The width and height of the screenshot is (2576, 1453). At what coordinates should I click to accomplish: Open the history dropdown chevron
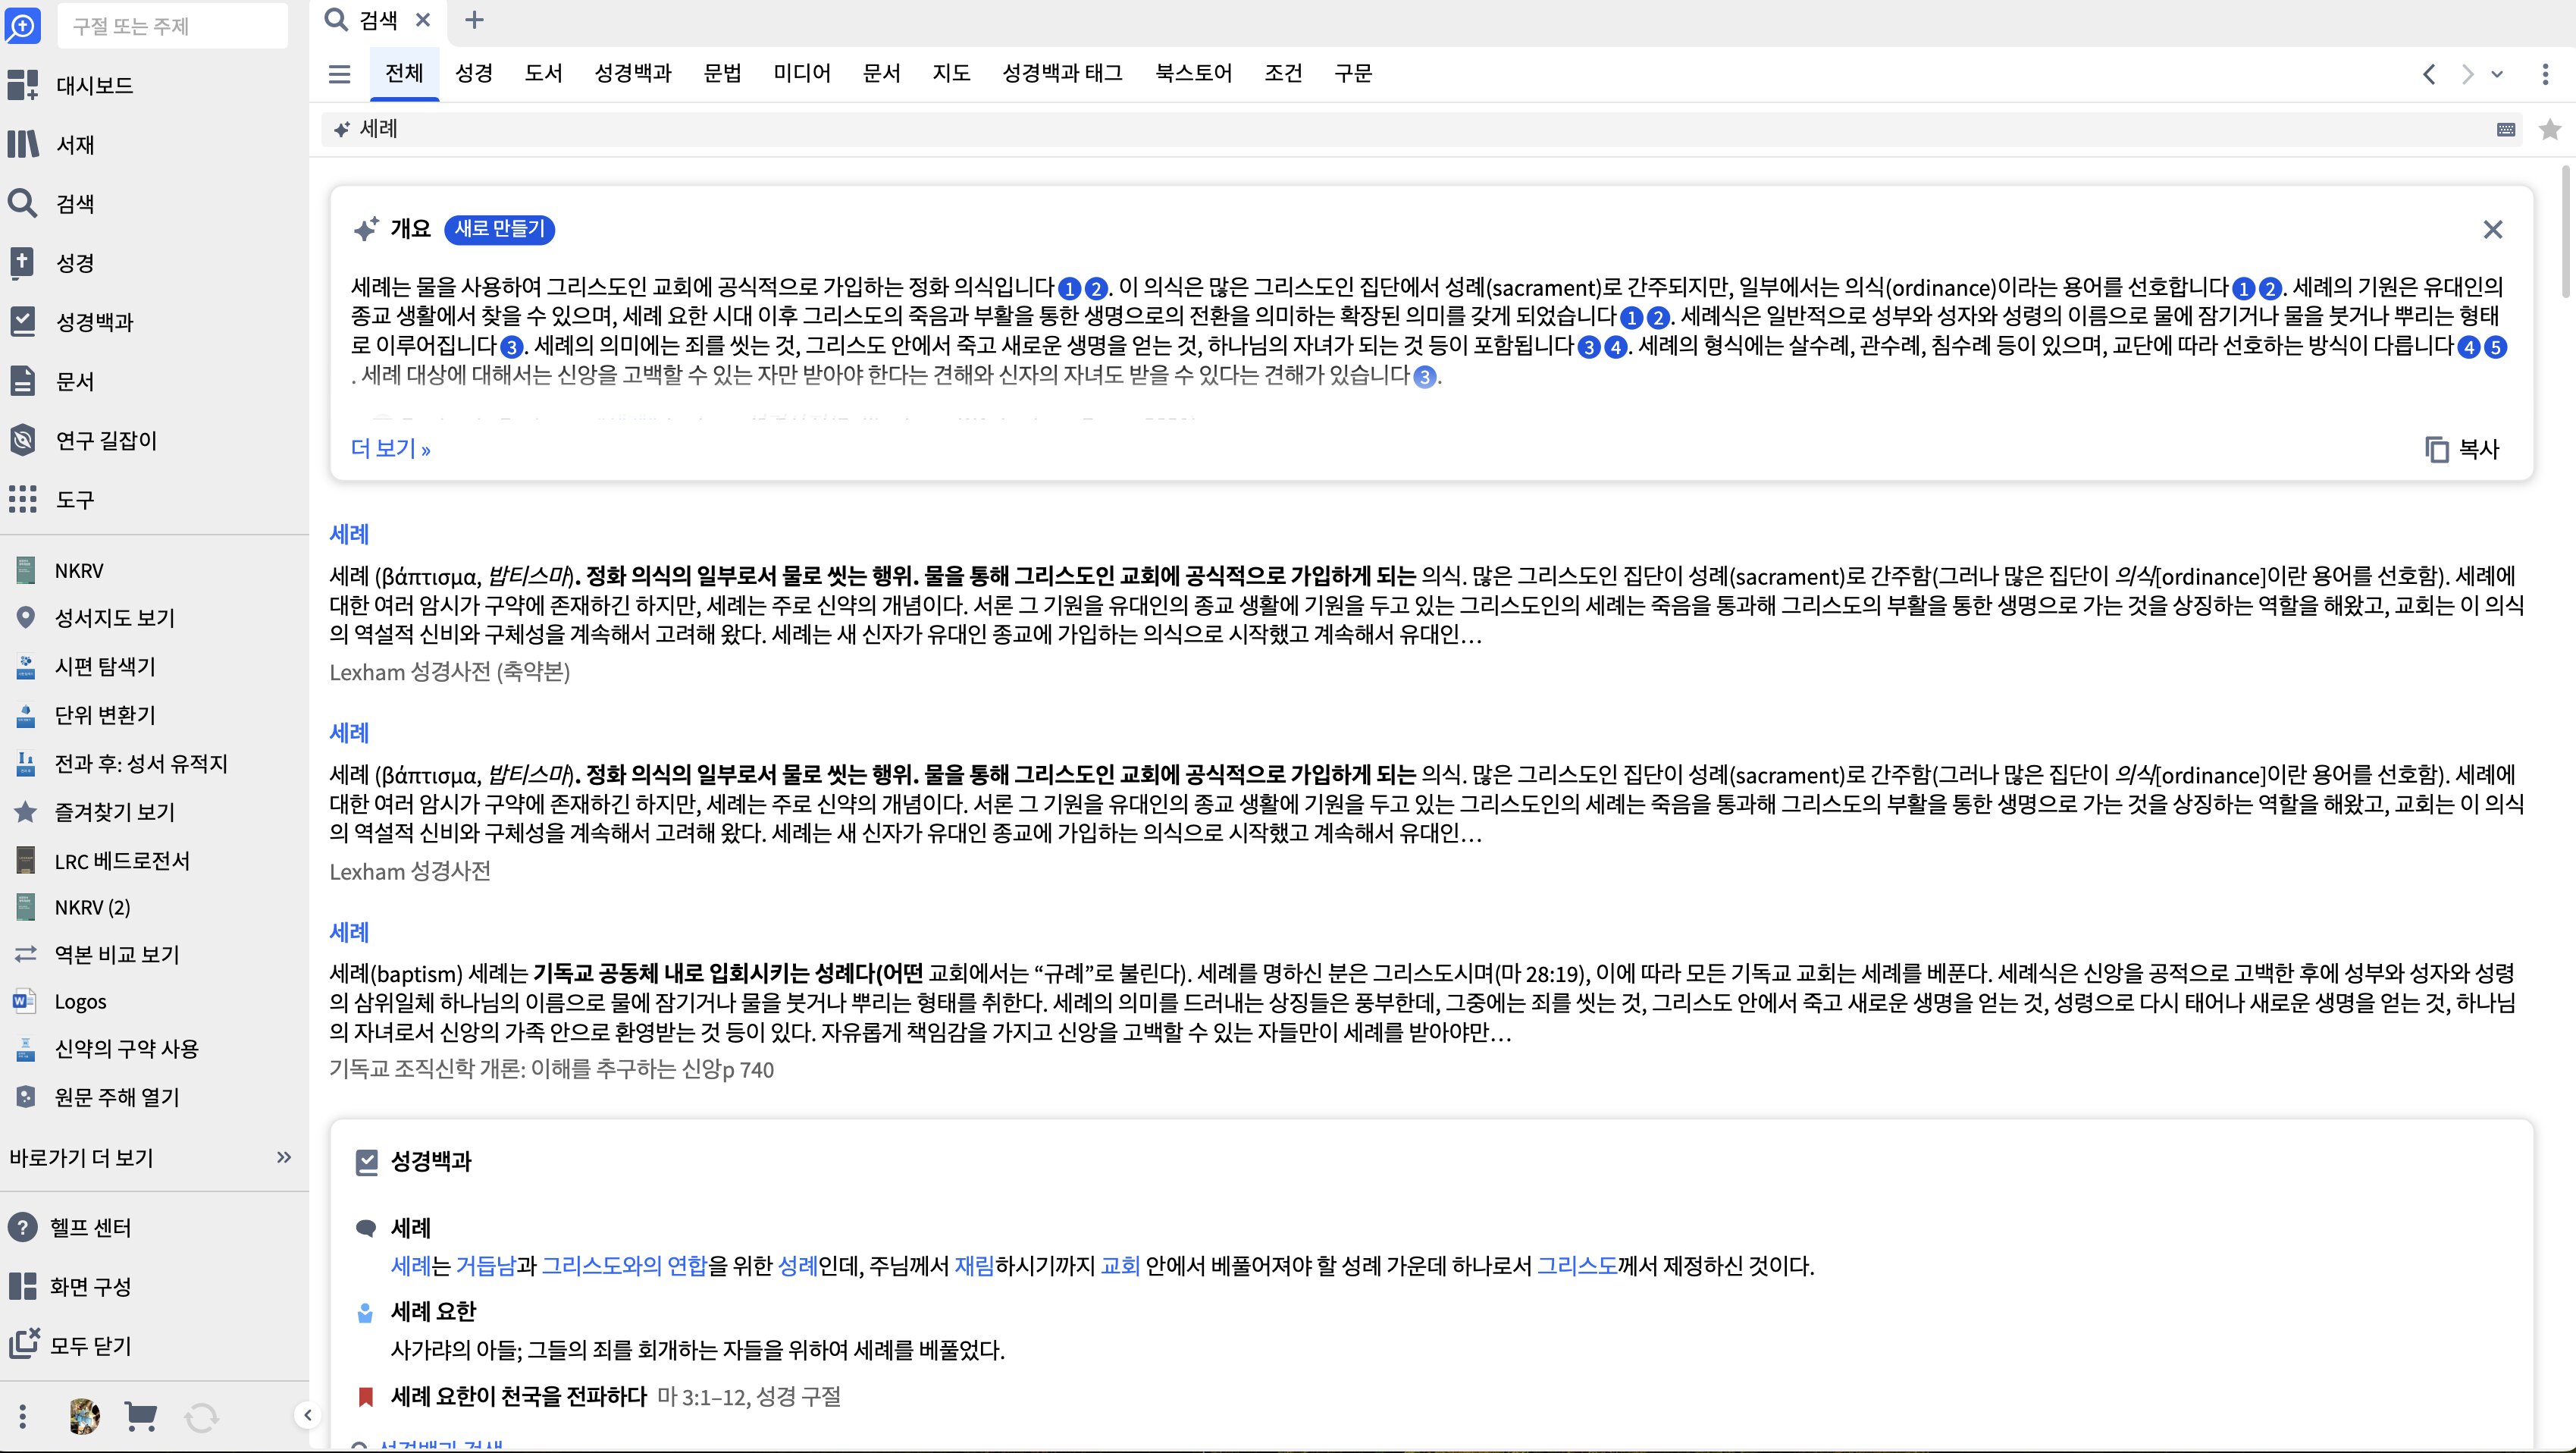pyautogui.click(x=2497, y=74)
